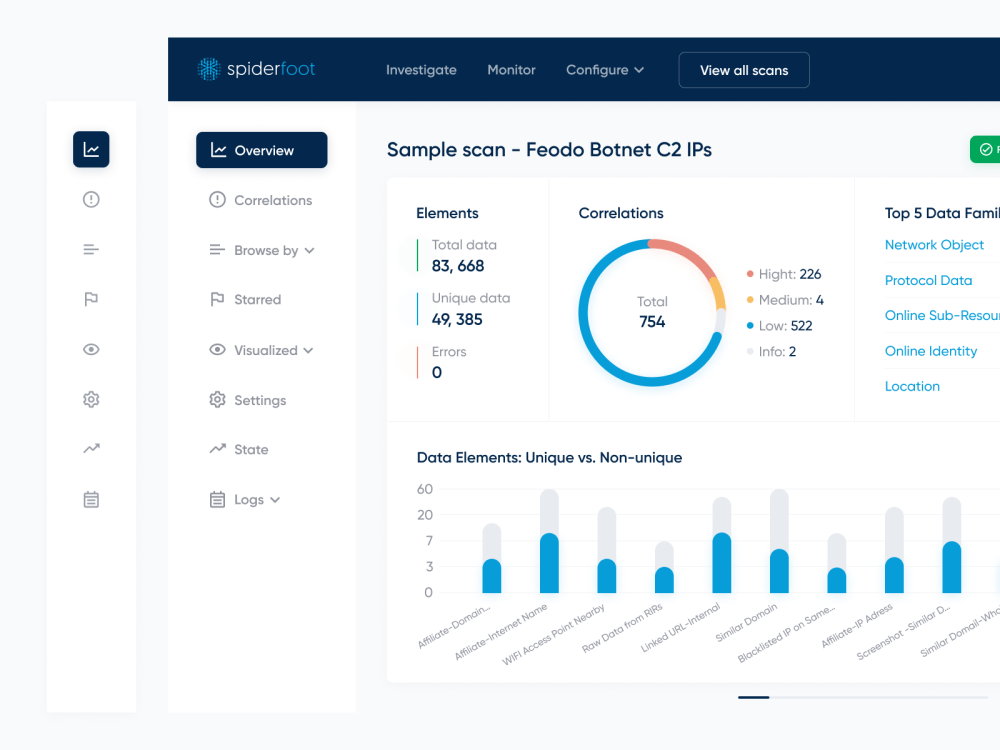
Task: Open settings gear icon in narrow sidebar
Action: [91, 399]
